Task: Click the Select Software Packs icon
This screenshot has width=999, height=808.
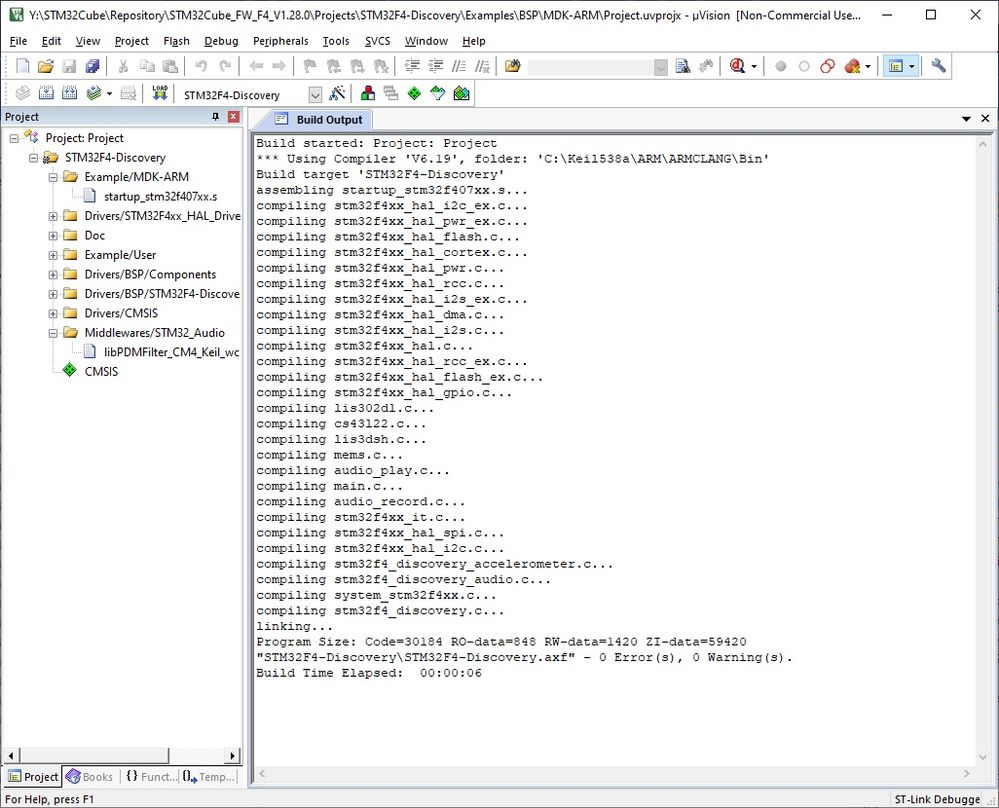Action: pos(438,94)
